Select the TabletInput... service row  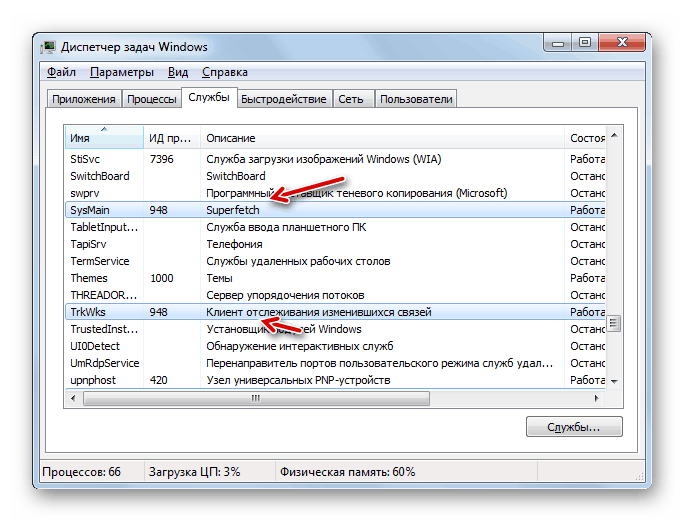tap(335, 227)
